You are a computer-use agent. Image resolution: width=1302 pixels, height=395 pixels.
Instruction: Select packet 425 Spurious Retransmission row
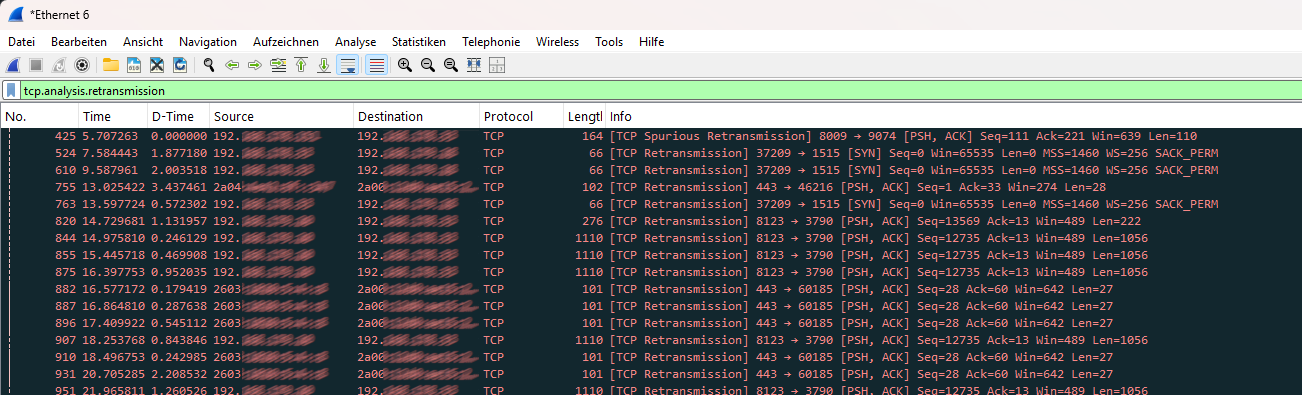pyautogui.click(x=651, y=136)
